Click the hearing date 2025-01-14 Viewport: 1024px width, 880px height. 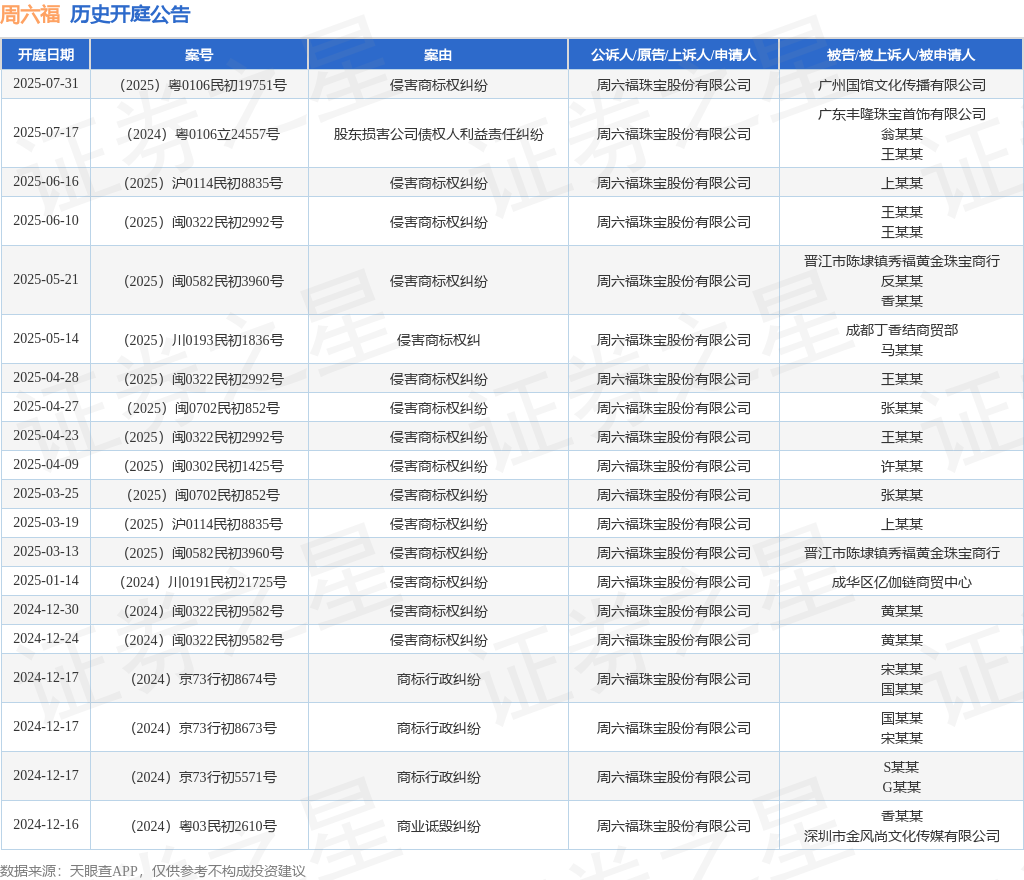46,581
